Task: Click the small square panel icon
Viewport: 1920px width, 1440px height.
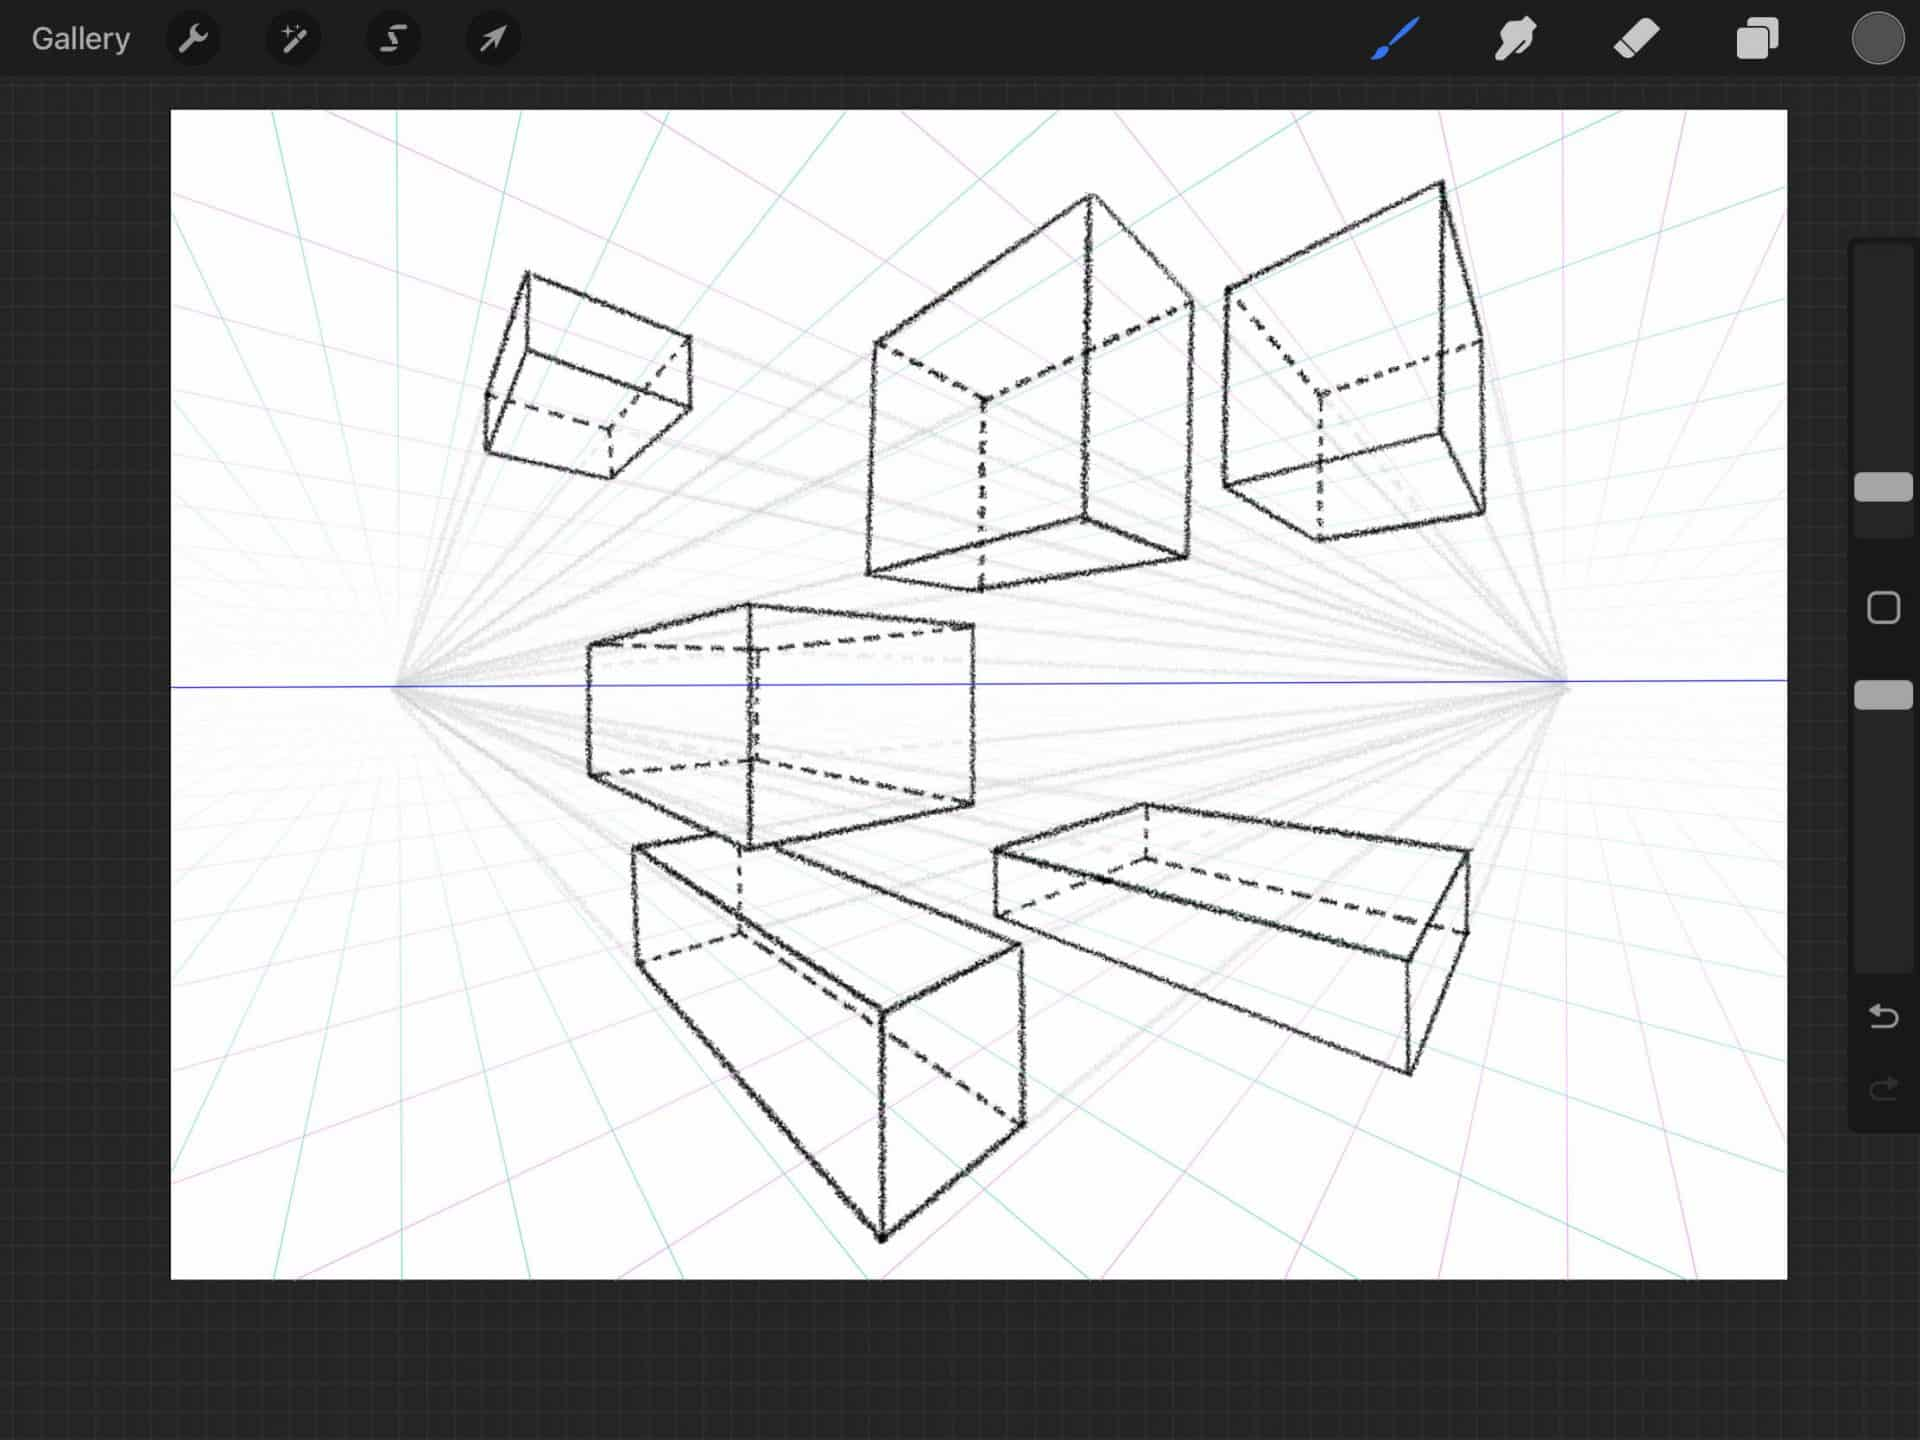Action: [1884, 608]
